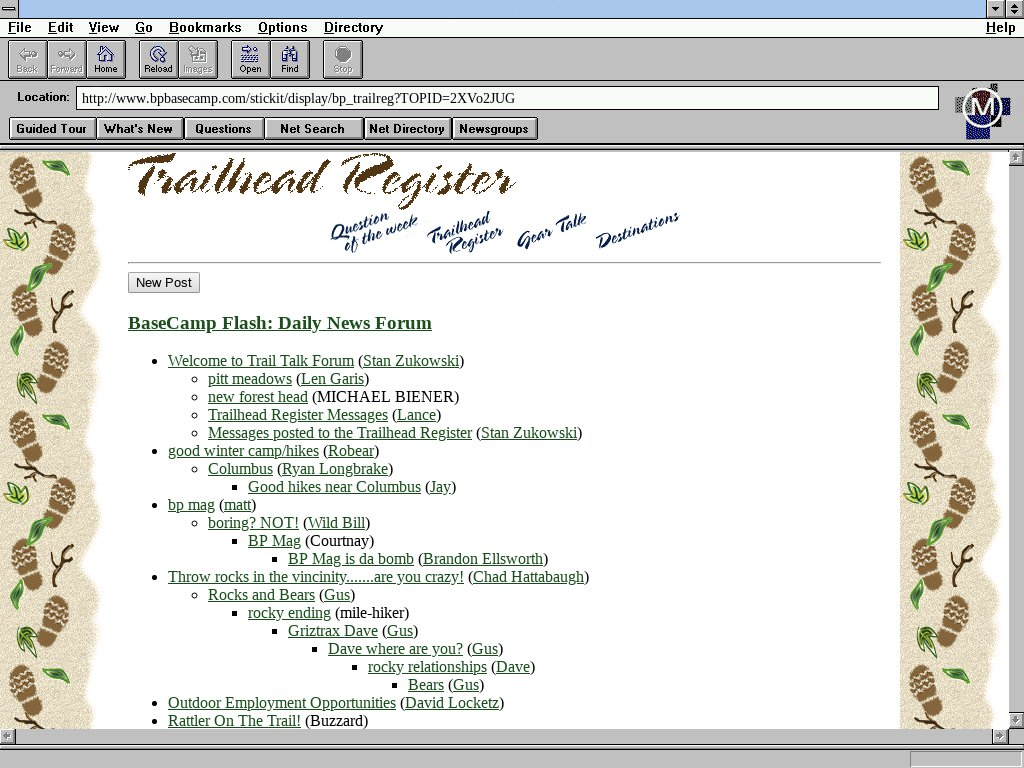Open the Newsgroups directory button

[494, 128]
